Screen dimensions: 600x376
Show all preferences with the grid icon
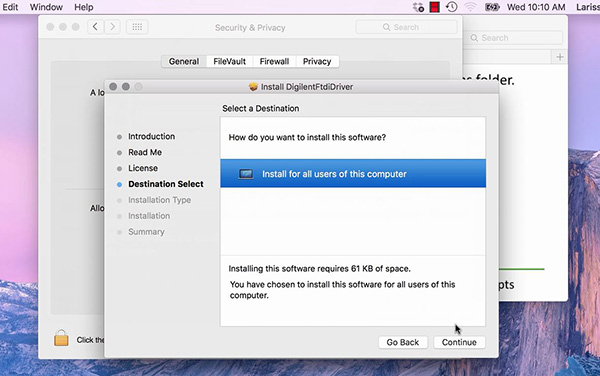(x=137, y=27)
